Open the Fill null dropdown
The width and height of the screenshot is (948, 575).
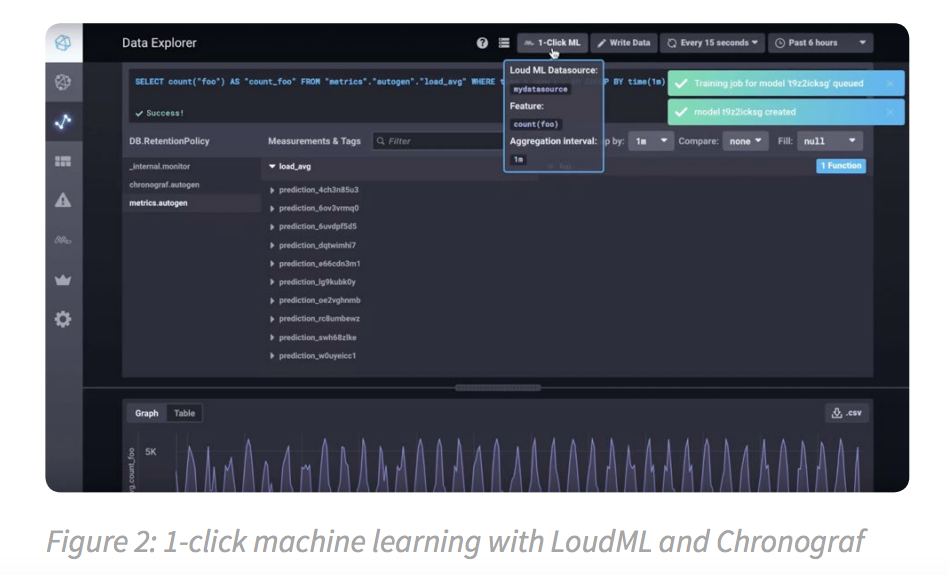830,141
